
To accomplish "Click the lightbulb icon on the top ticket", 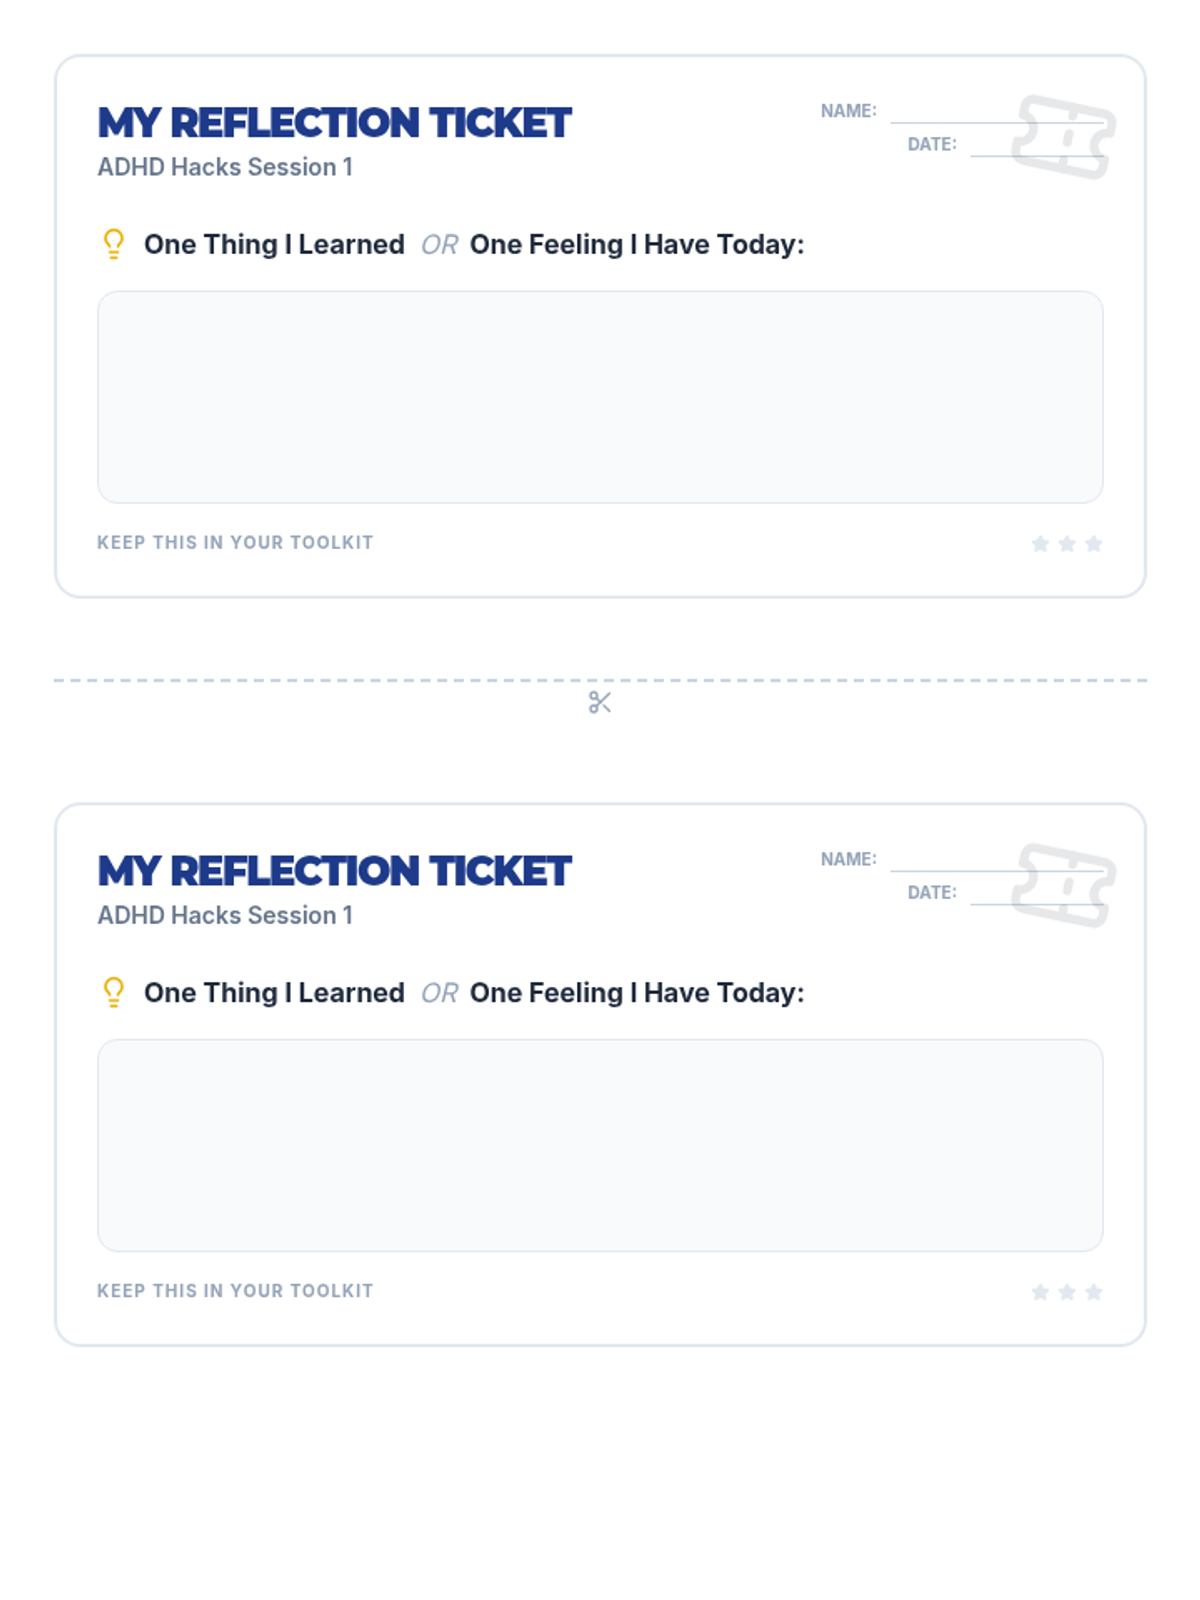I will (x=114, y=244).
